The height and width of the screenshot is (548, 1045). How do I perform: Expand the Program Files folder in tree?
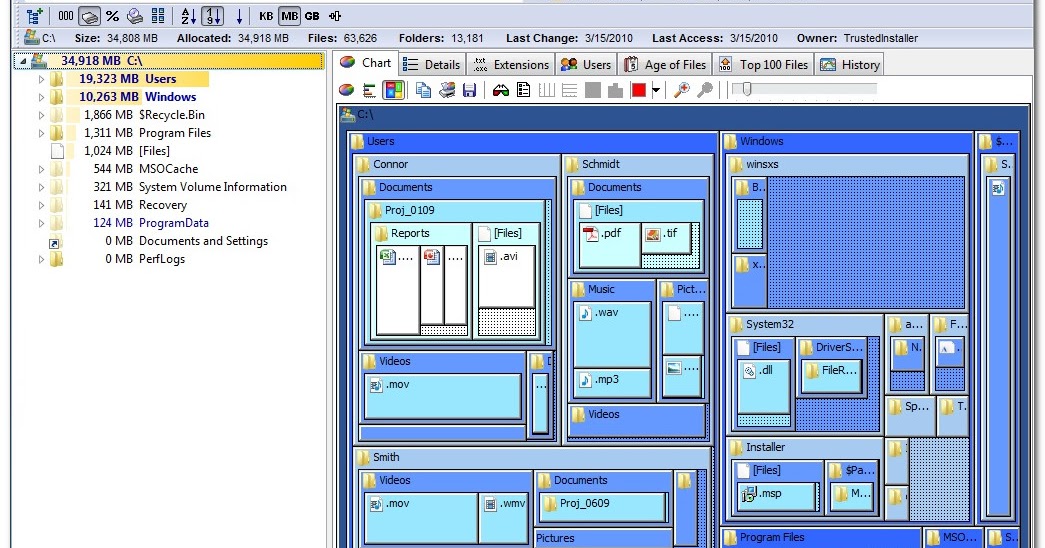pyautogui.click(x=41, y=133)
